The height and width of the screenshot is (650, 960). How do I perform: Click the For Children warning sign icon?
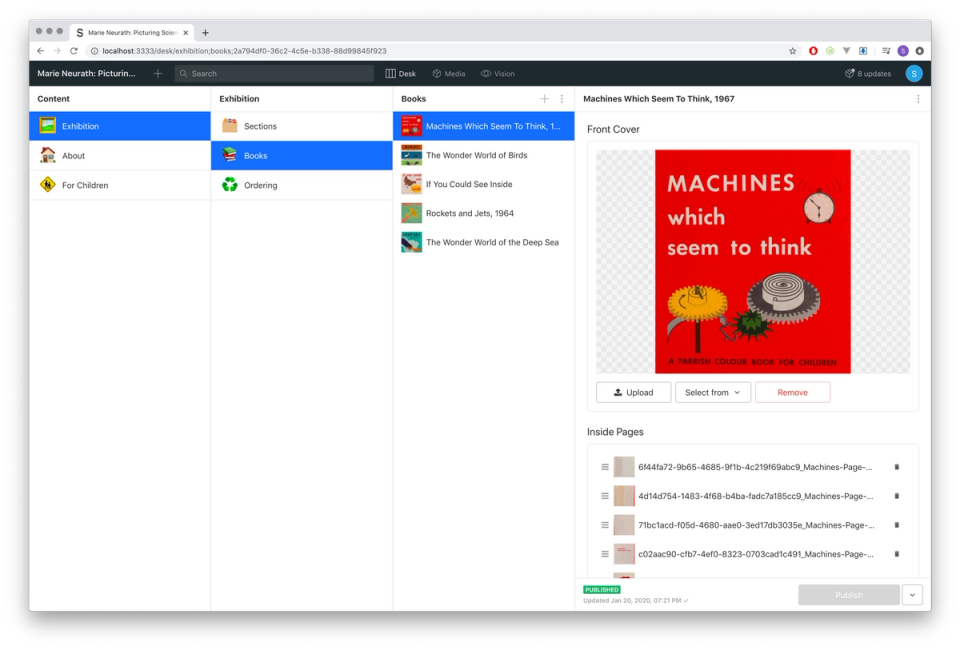tap(48, 184)
